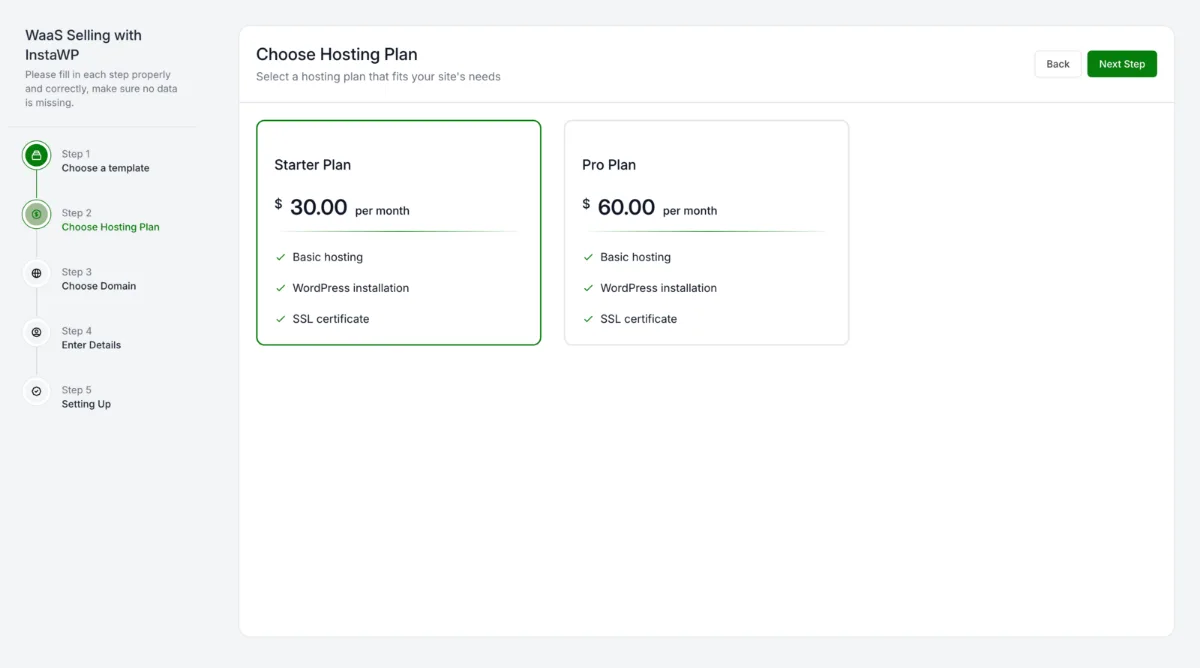Open Choose a template step
1200x668 pixels.
point(105,168)
